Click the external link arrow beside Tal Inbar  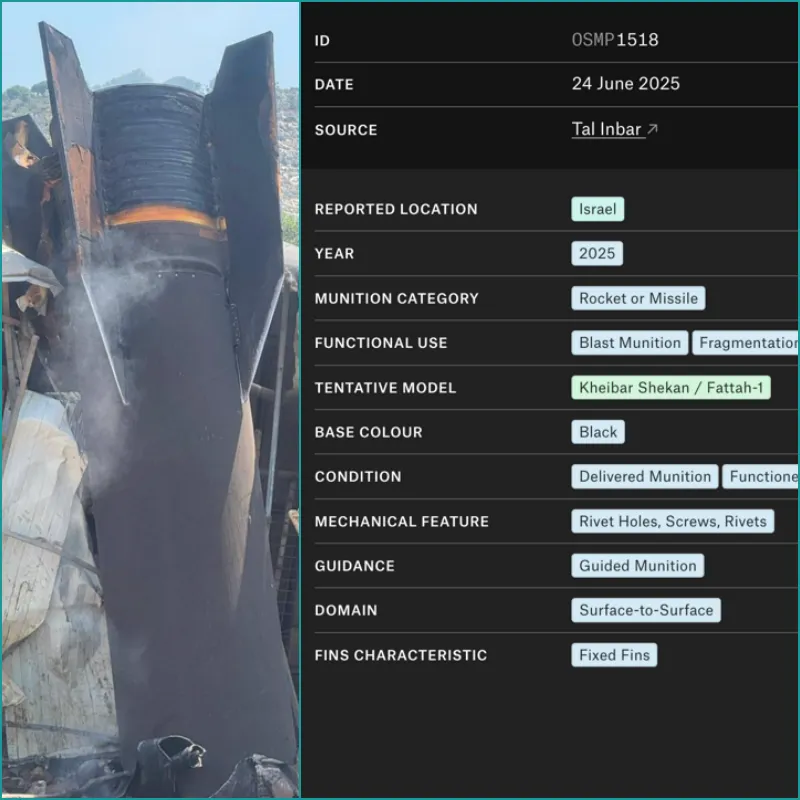(x=652, y=129)
